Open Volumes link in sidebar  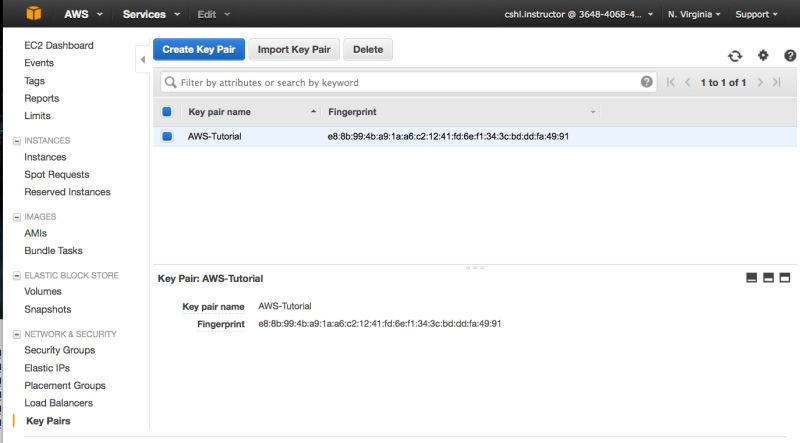pyautogui.click(x=43, y=291)
